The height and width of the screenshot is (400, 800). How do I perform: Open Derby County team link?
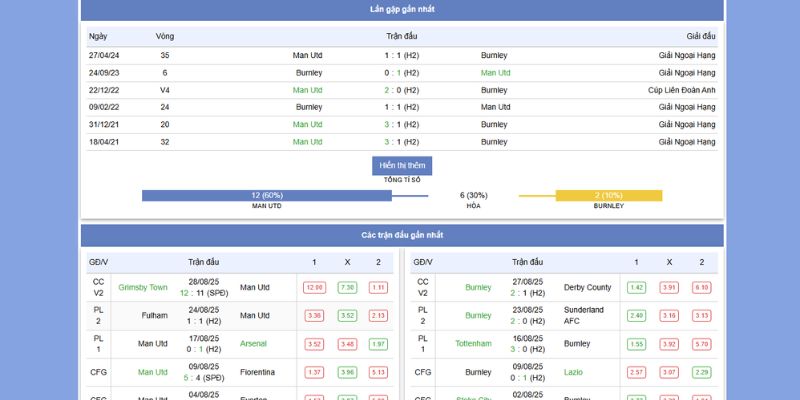587,288
